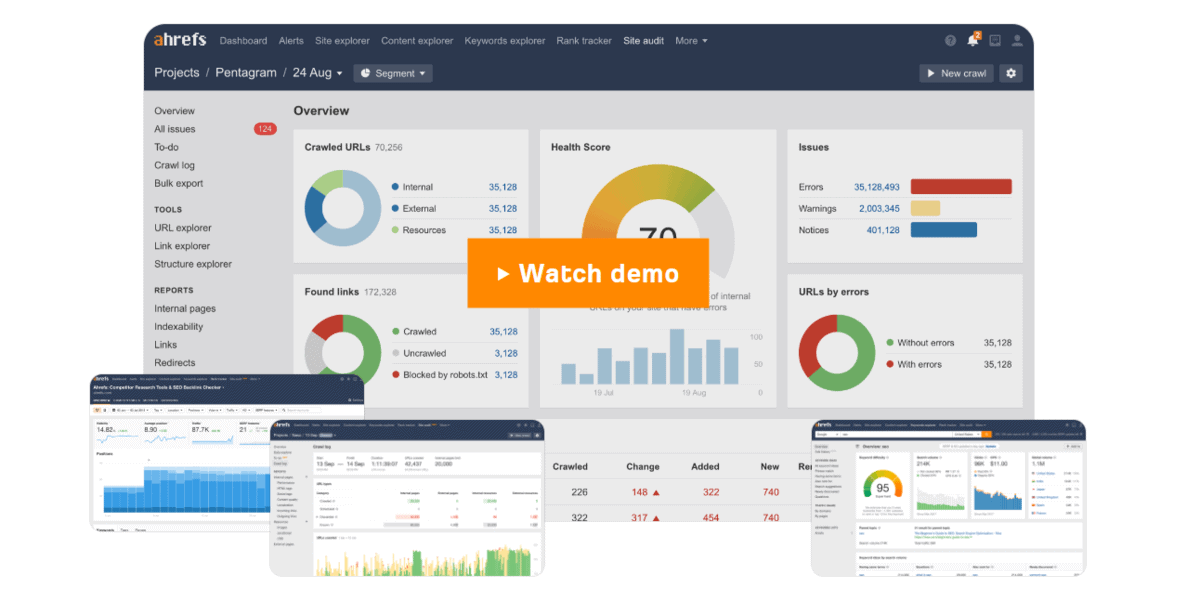Image resolution: width=1200 pixels, height=614 pixels.
Task: Click the Found links donut chart
Action: point(343,352)
